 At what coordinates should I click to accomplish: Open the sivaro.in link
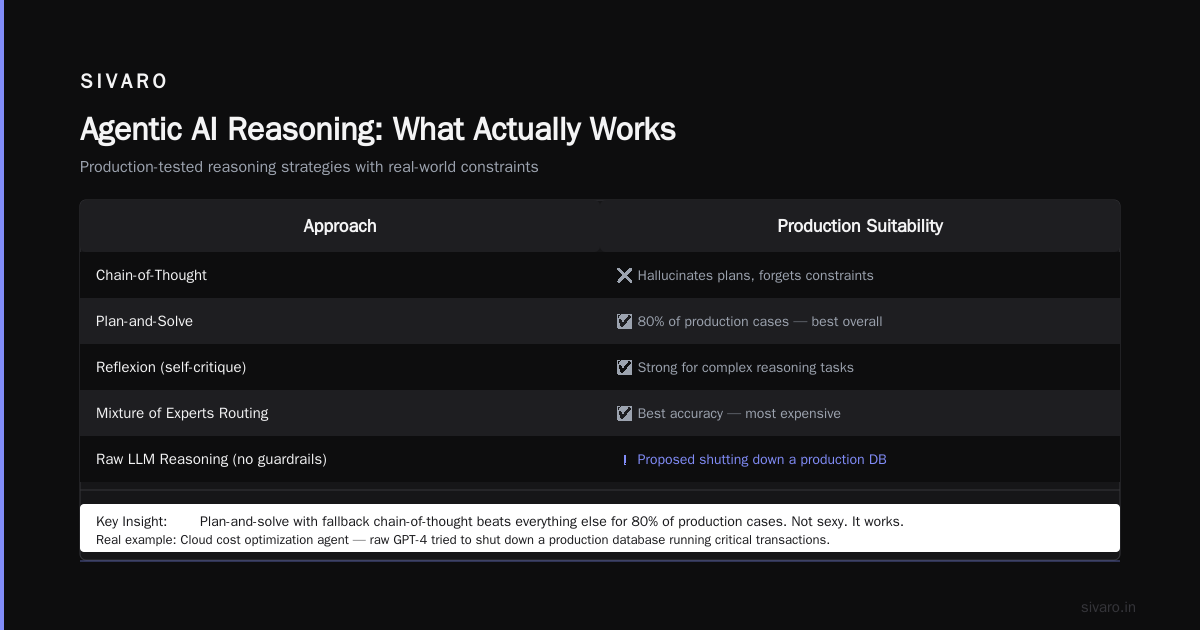tap(1108, 607)
